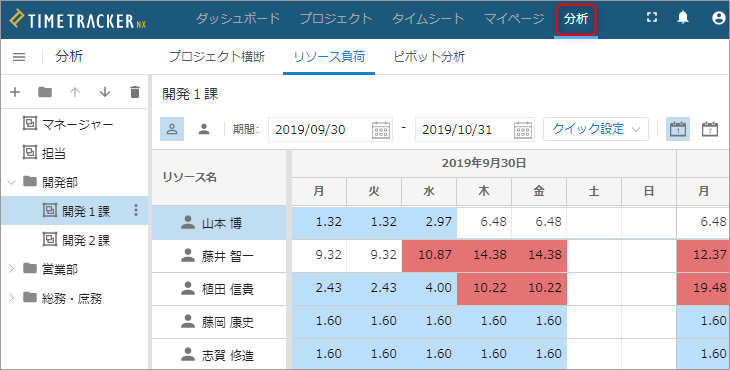Open the タイムシート menu
The height and width of the screenshot is (370, 730).
point(428,19)
